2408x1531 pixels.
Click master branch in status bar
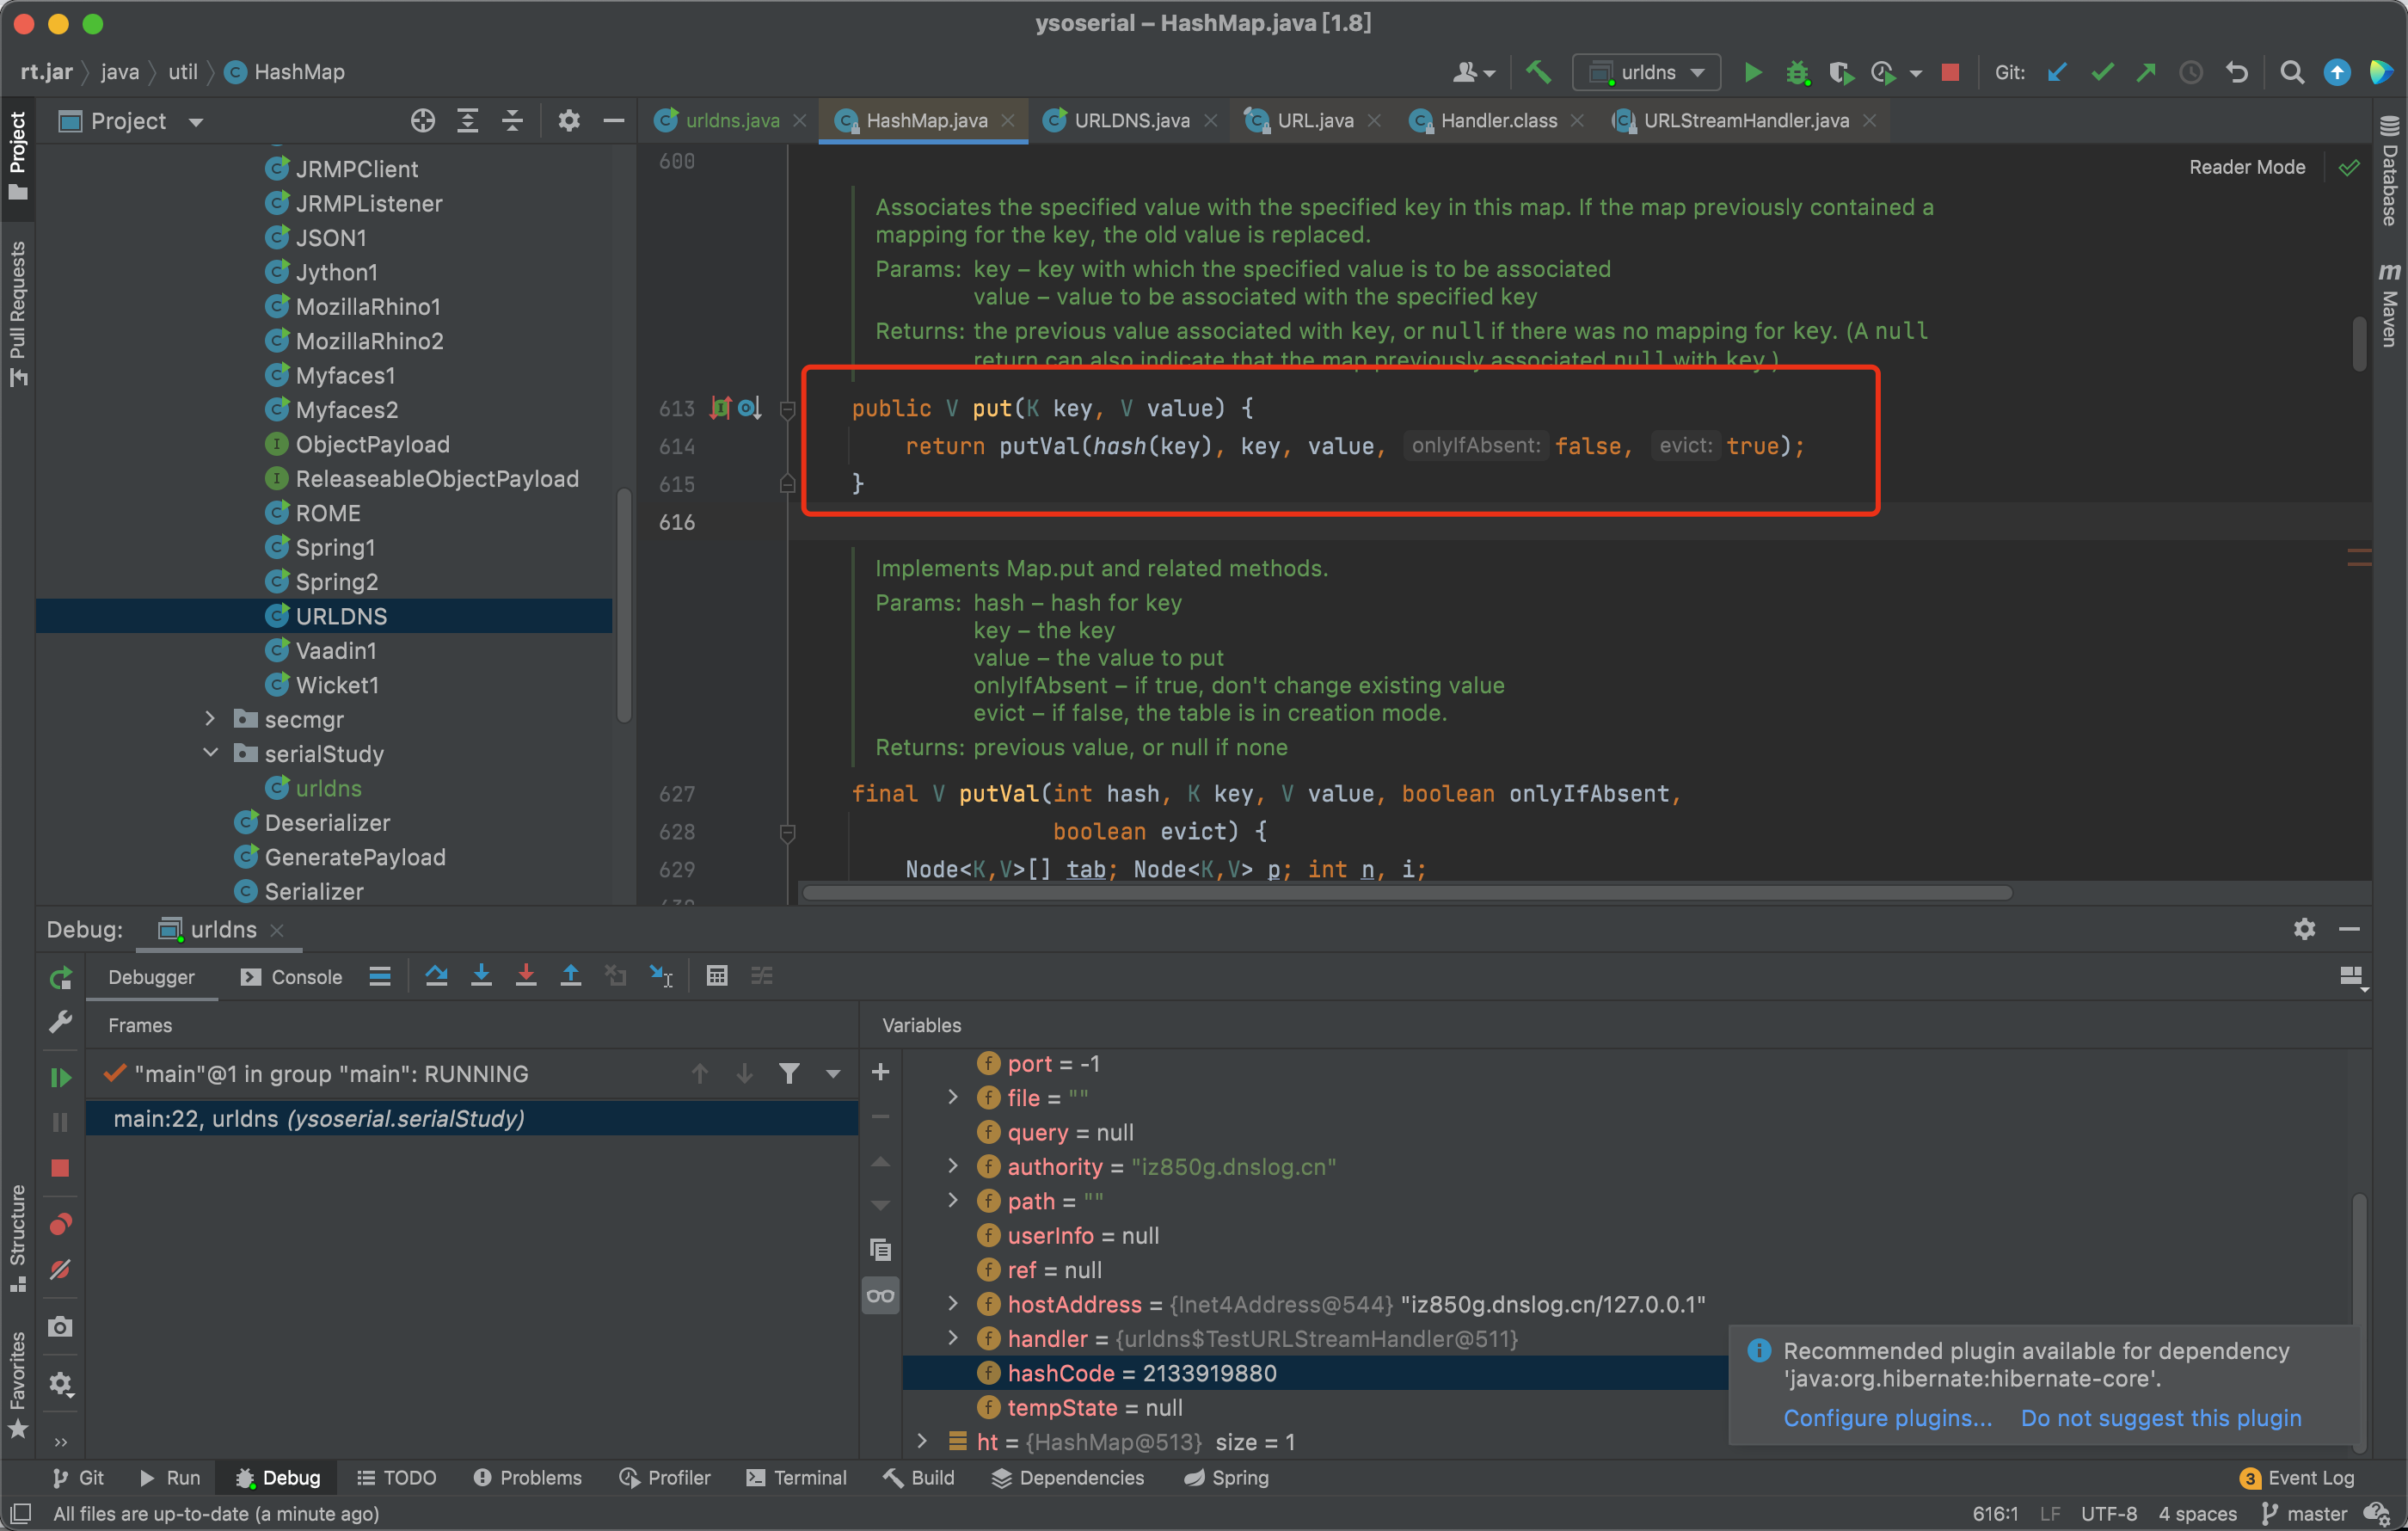(2304, 1514)
